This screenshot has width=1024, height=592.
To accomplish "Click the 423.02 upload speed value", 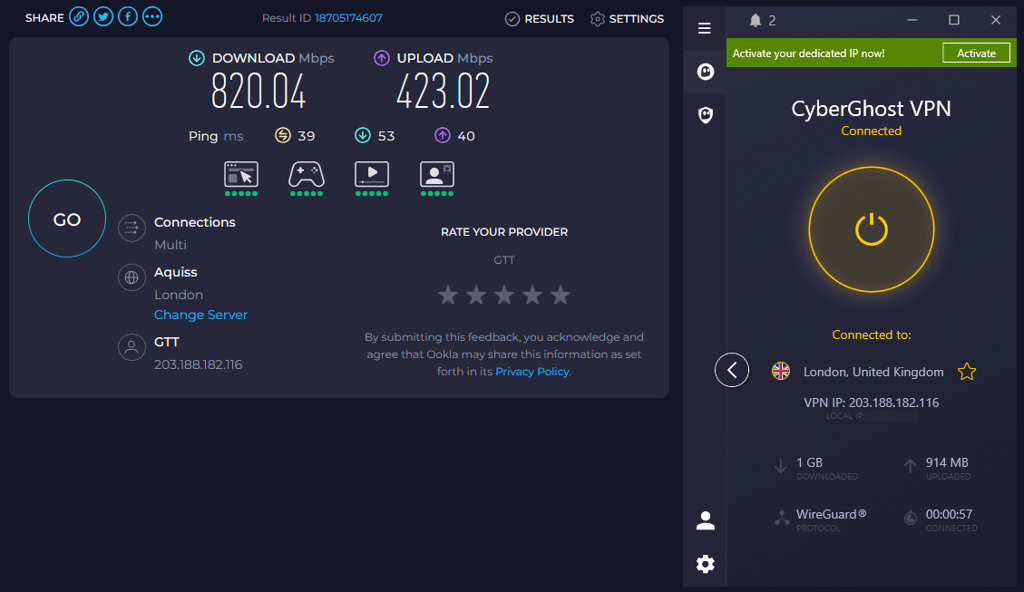I will click(443, 91).
